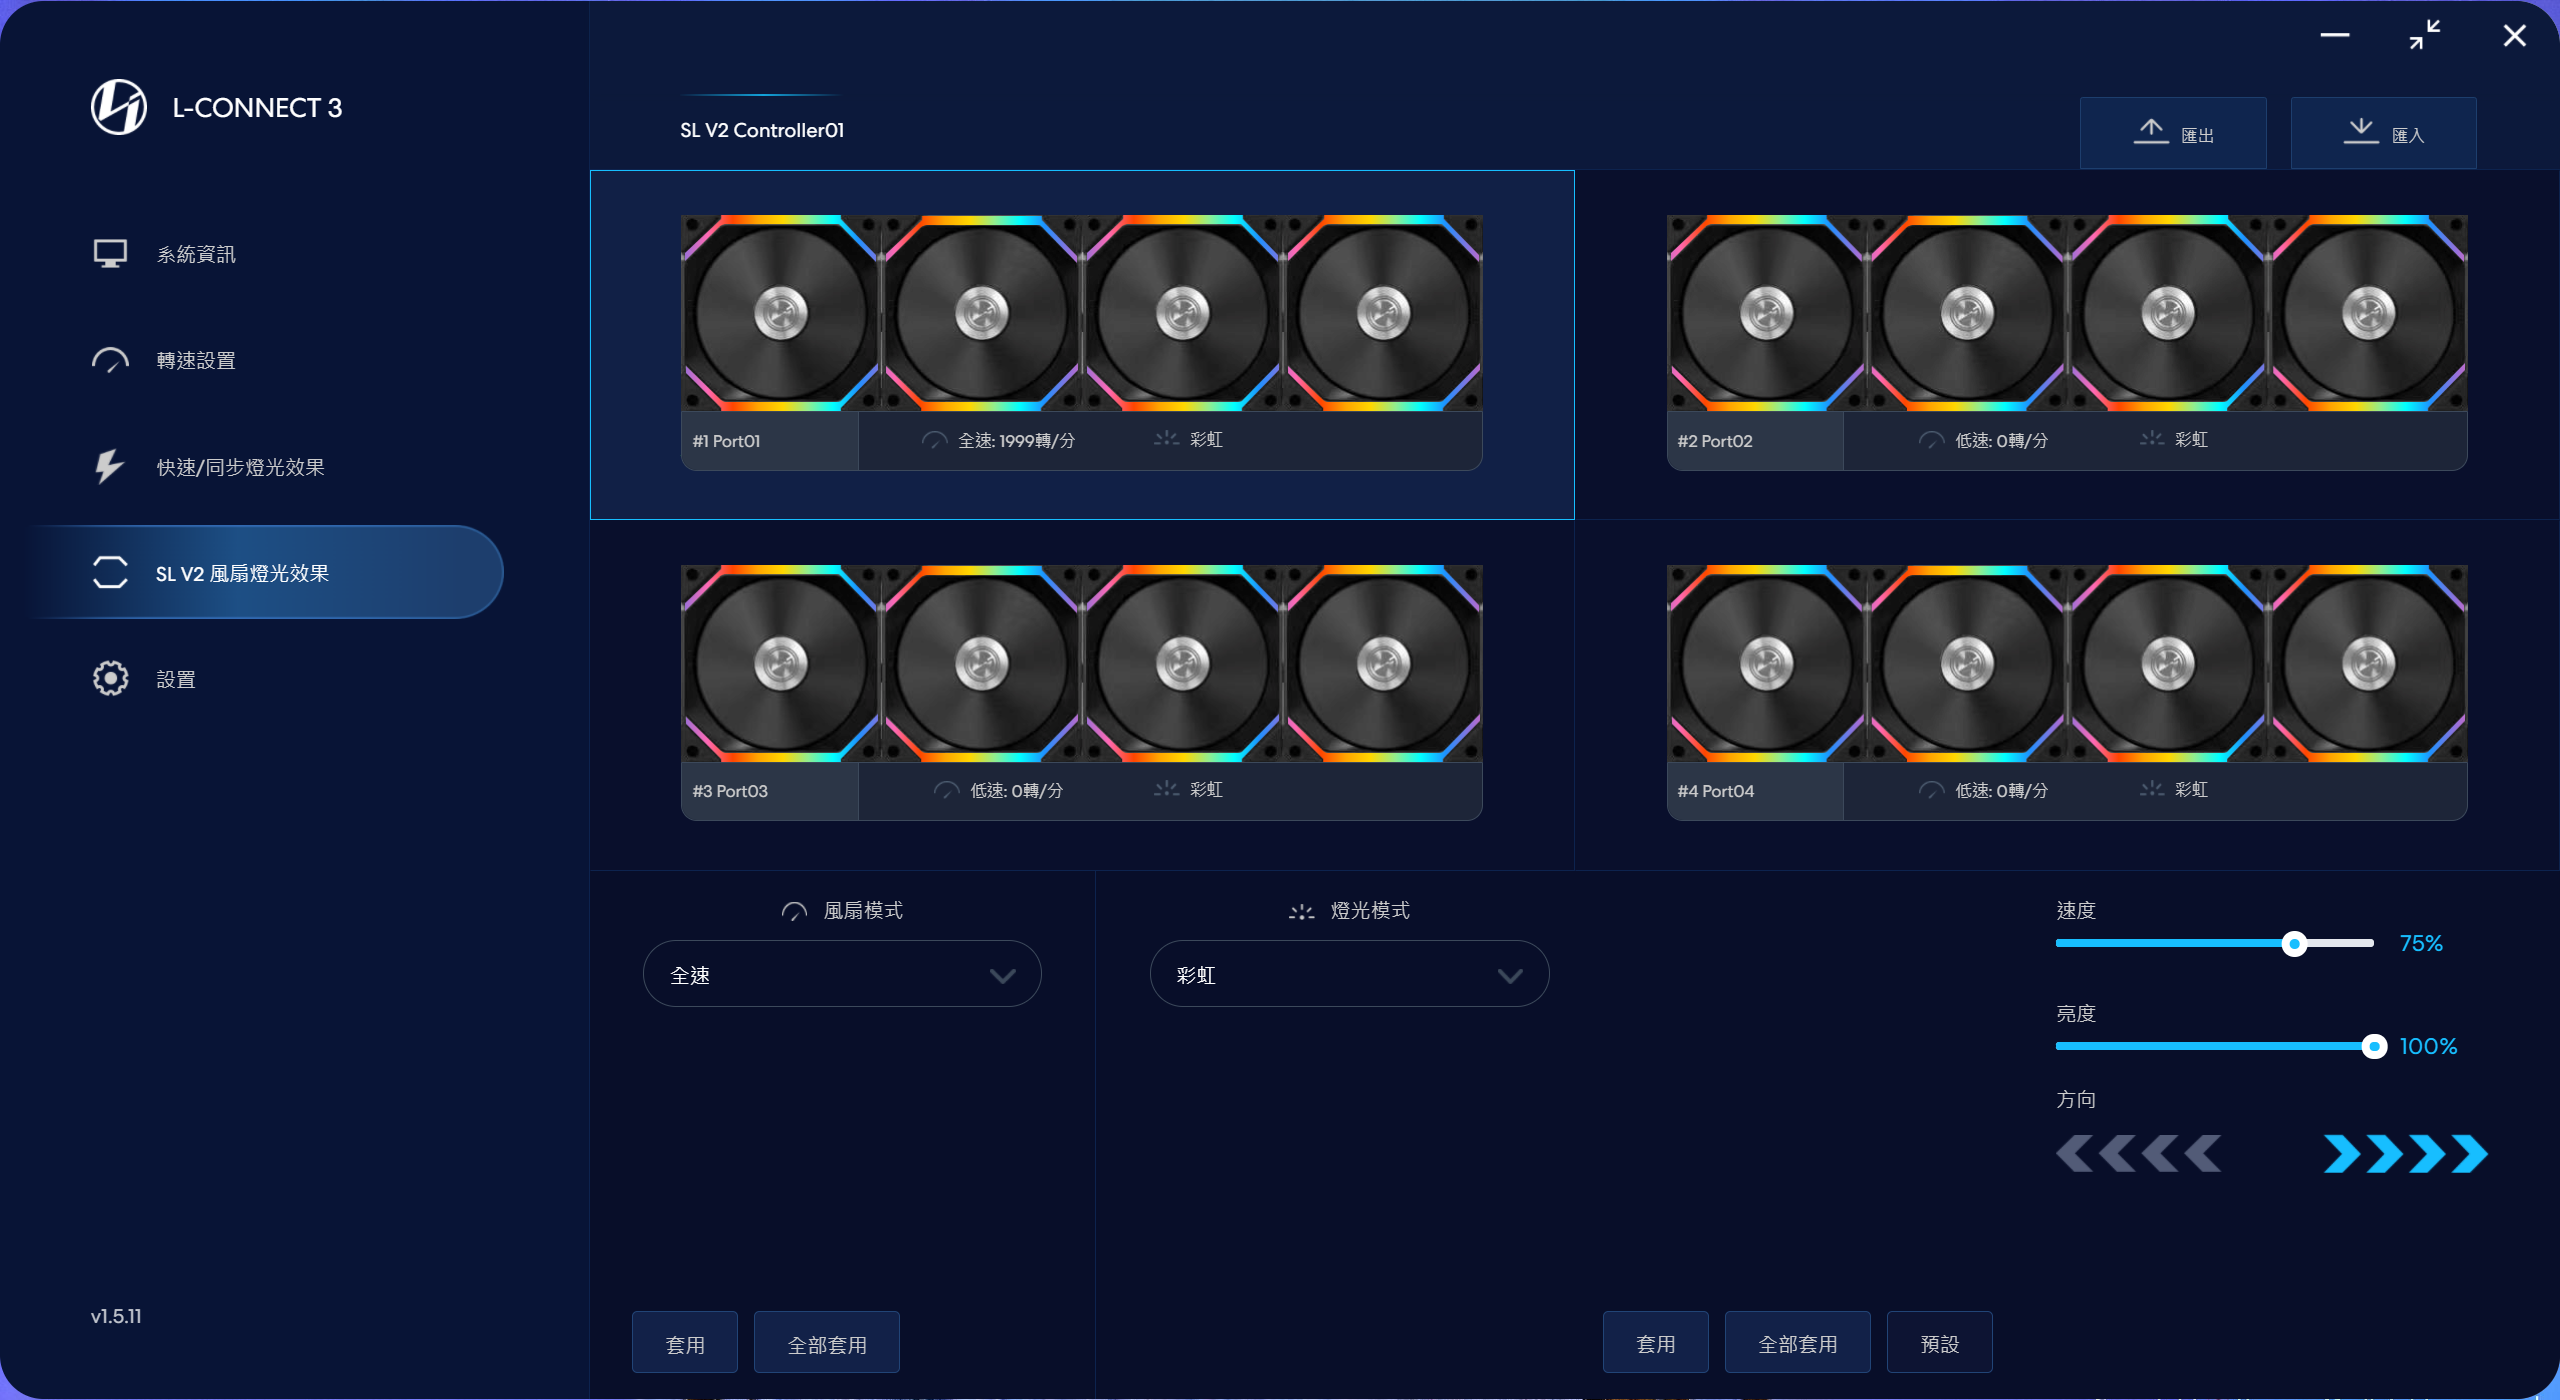Screen dimensions: 2560x1400
Task: Click the Port03 speed gauge icon
Action: (946, 790)
